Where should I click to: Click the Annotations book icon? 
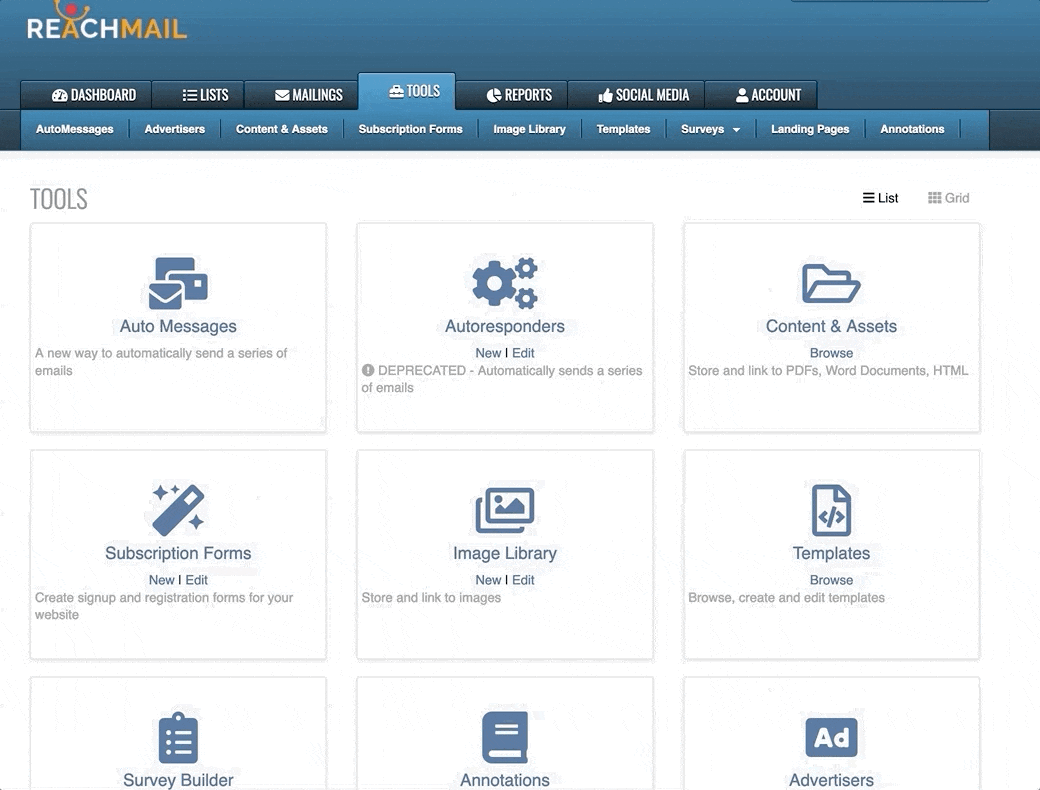coord(505,738)
